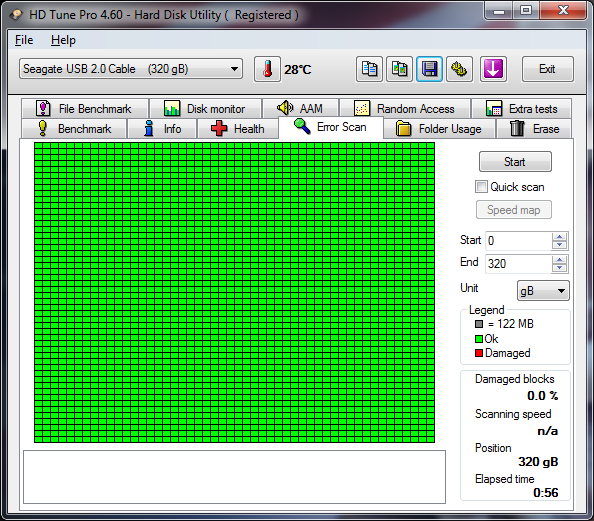
Task: Click the 320 gB position value
Action: [x=538, y=462]
